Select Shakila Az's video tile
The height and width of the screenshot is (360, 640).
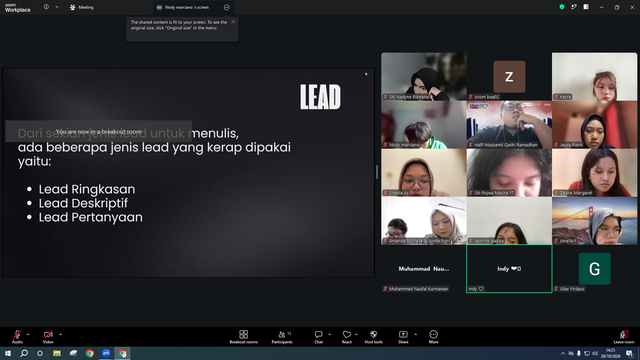424,173
